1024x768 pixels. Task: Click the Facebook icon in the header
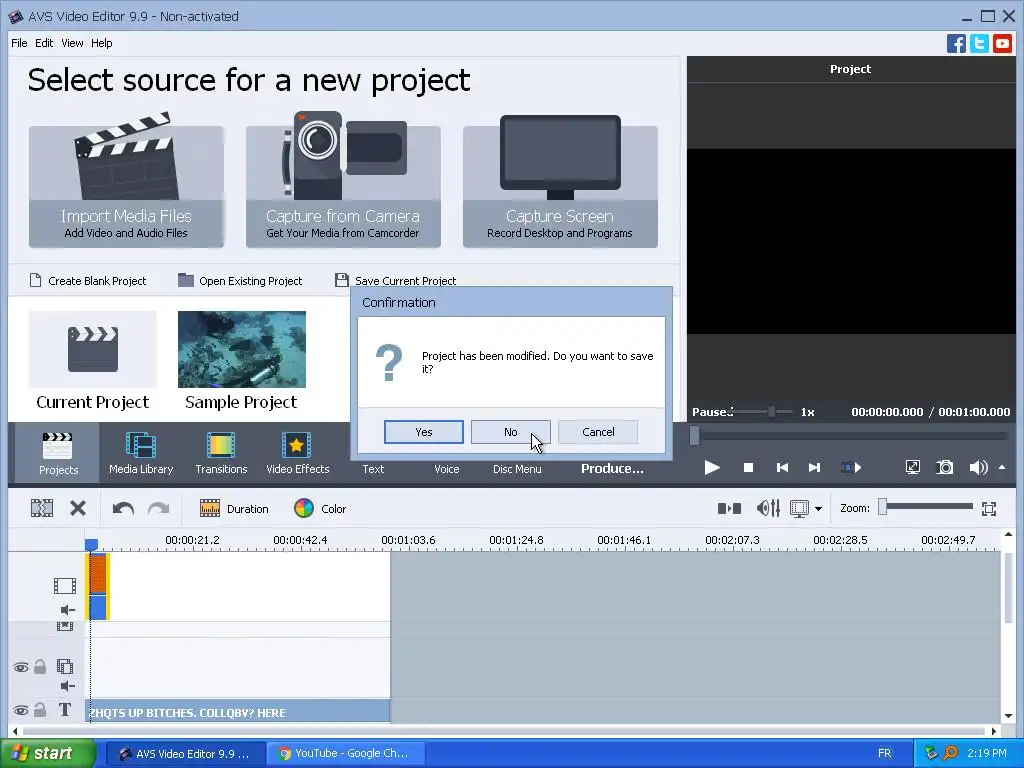tap(956, 44)
